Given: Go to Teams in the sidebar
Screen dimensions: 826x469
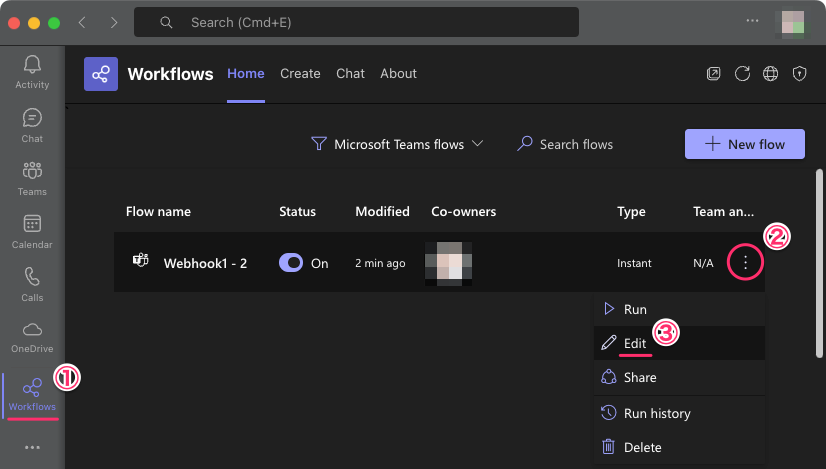Looking at the screenshot, I should click(32, 179).
